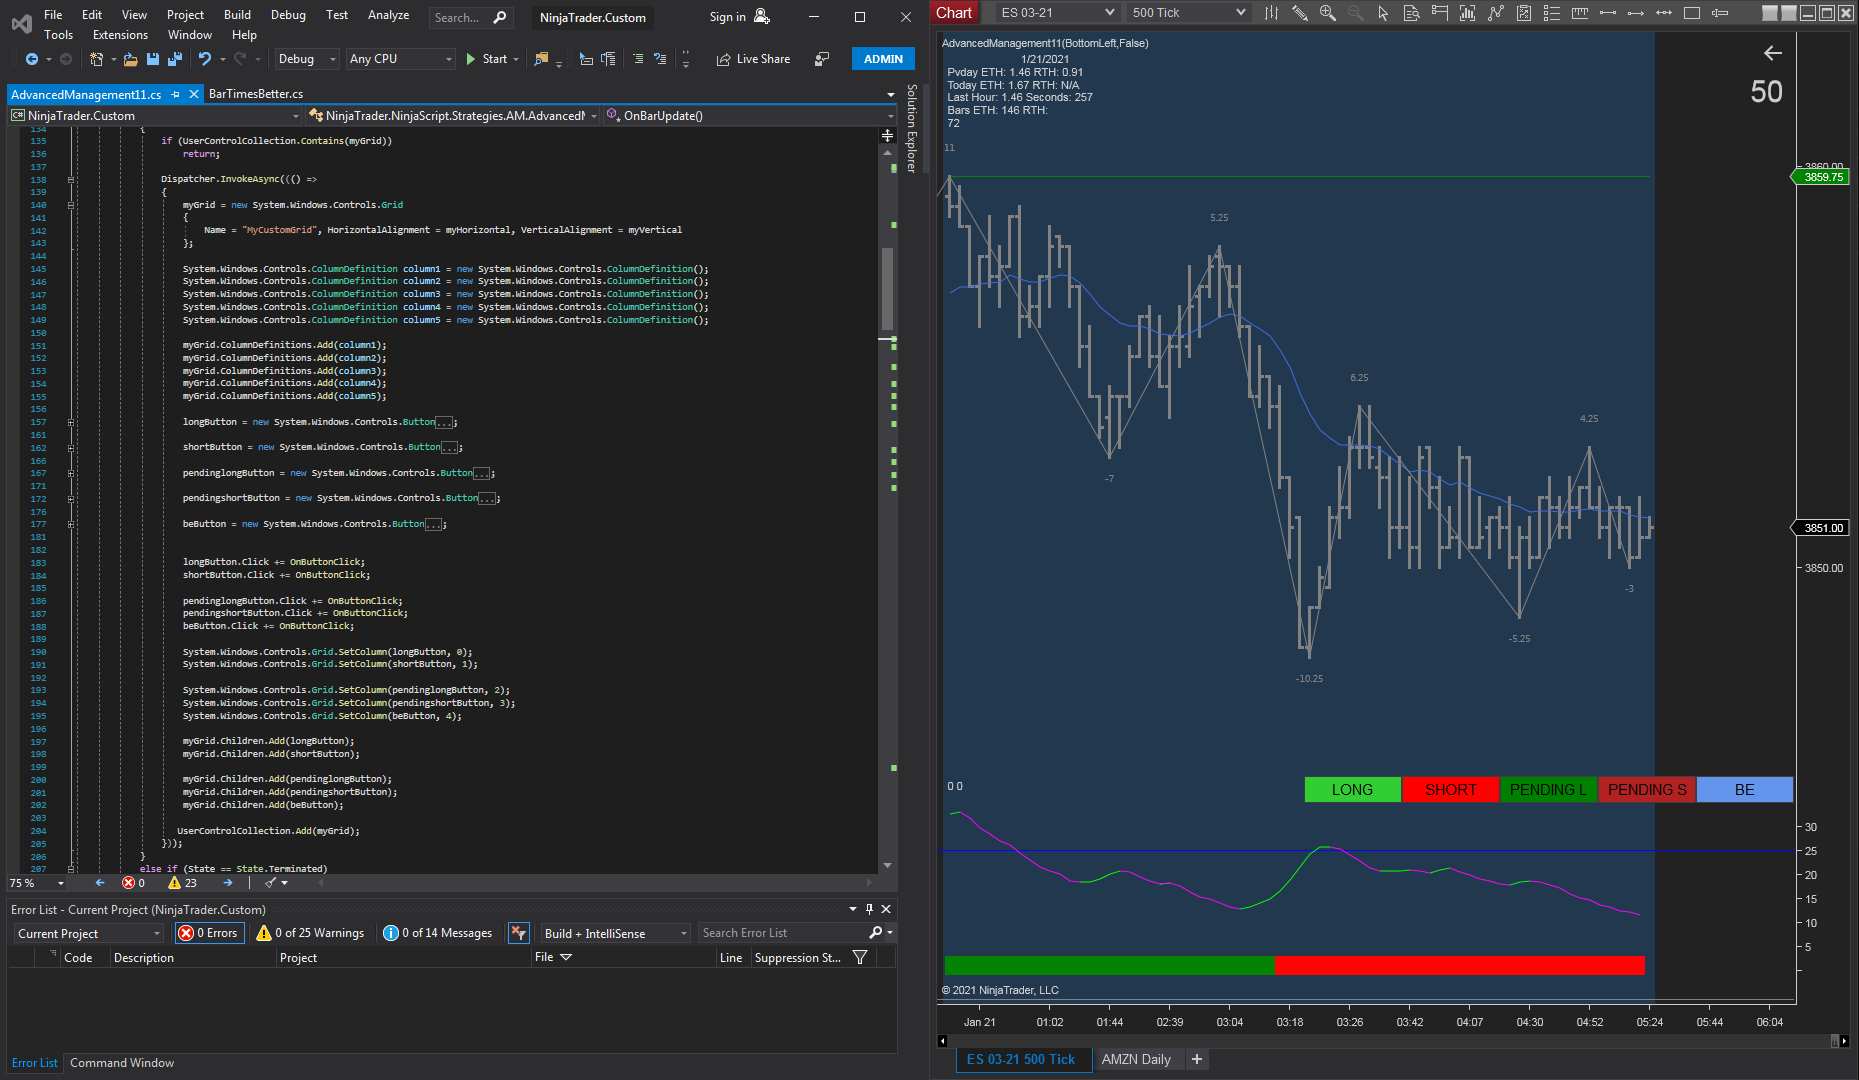Click the Visual Studio Search box
The image size is (1859, 1080).
pyautogui.click(x=470, y=17)
